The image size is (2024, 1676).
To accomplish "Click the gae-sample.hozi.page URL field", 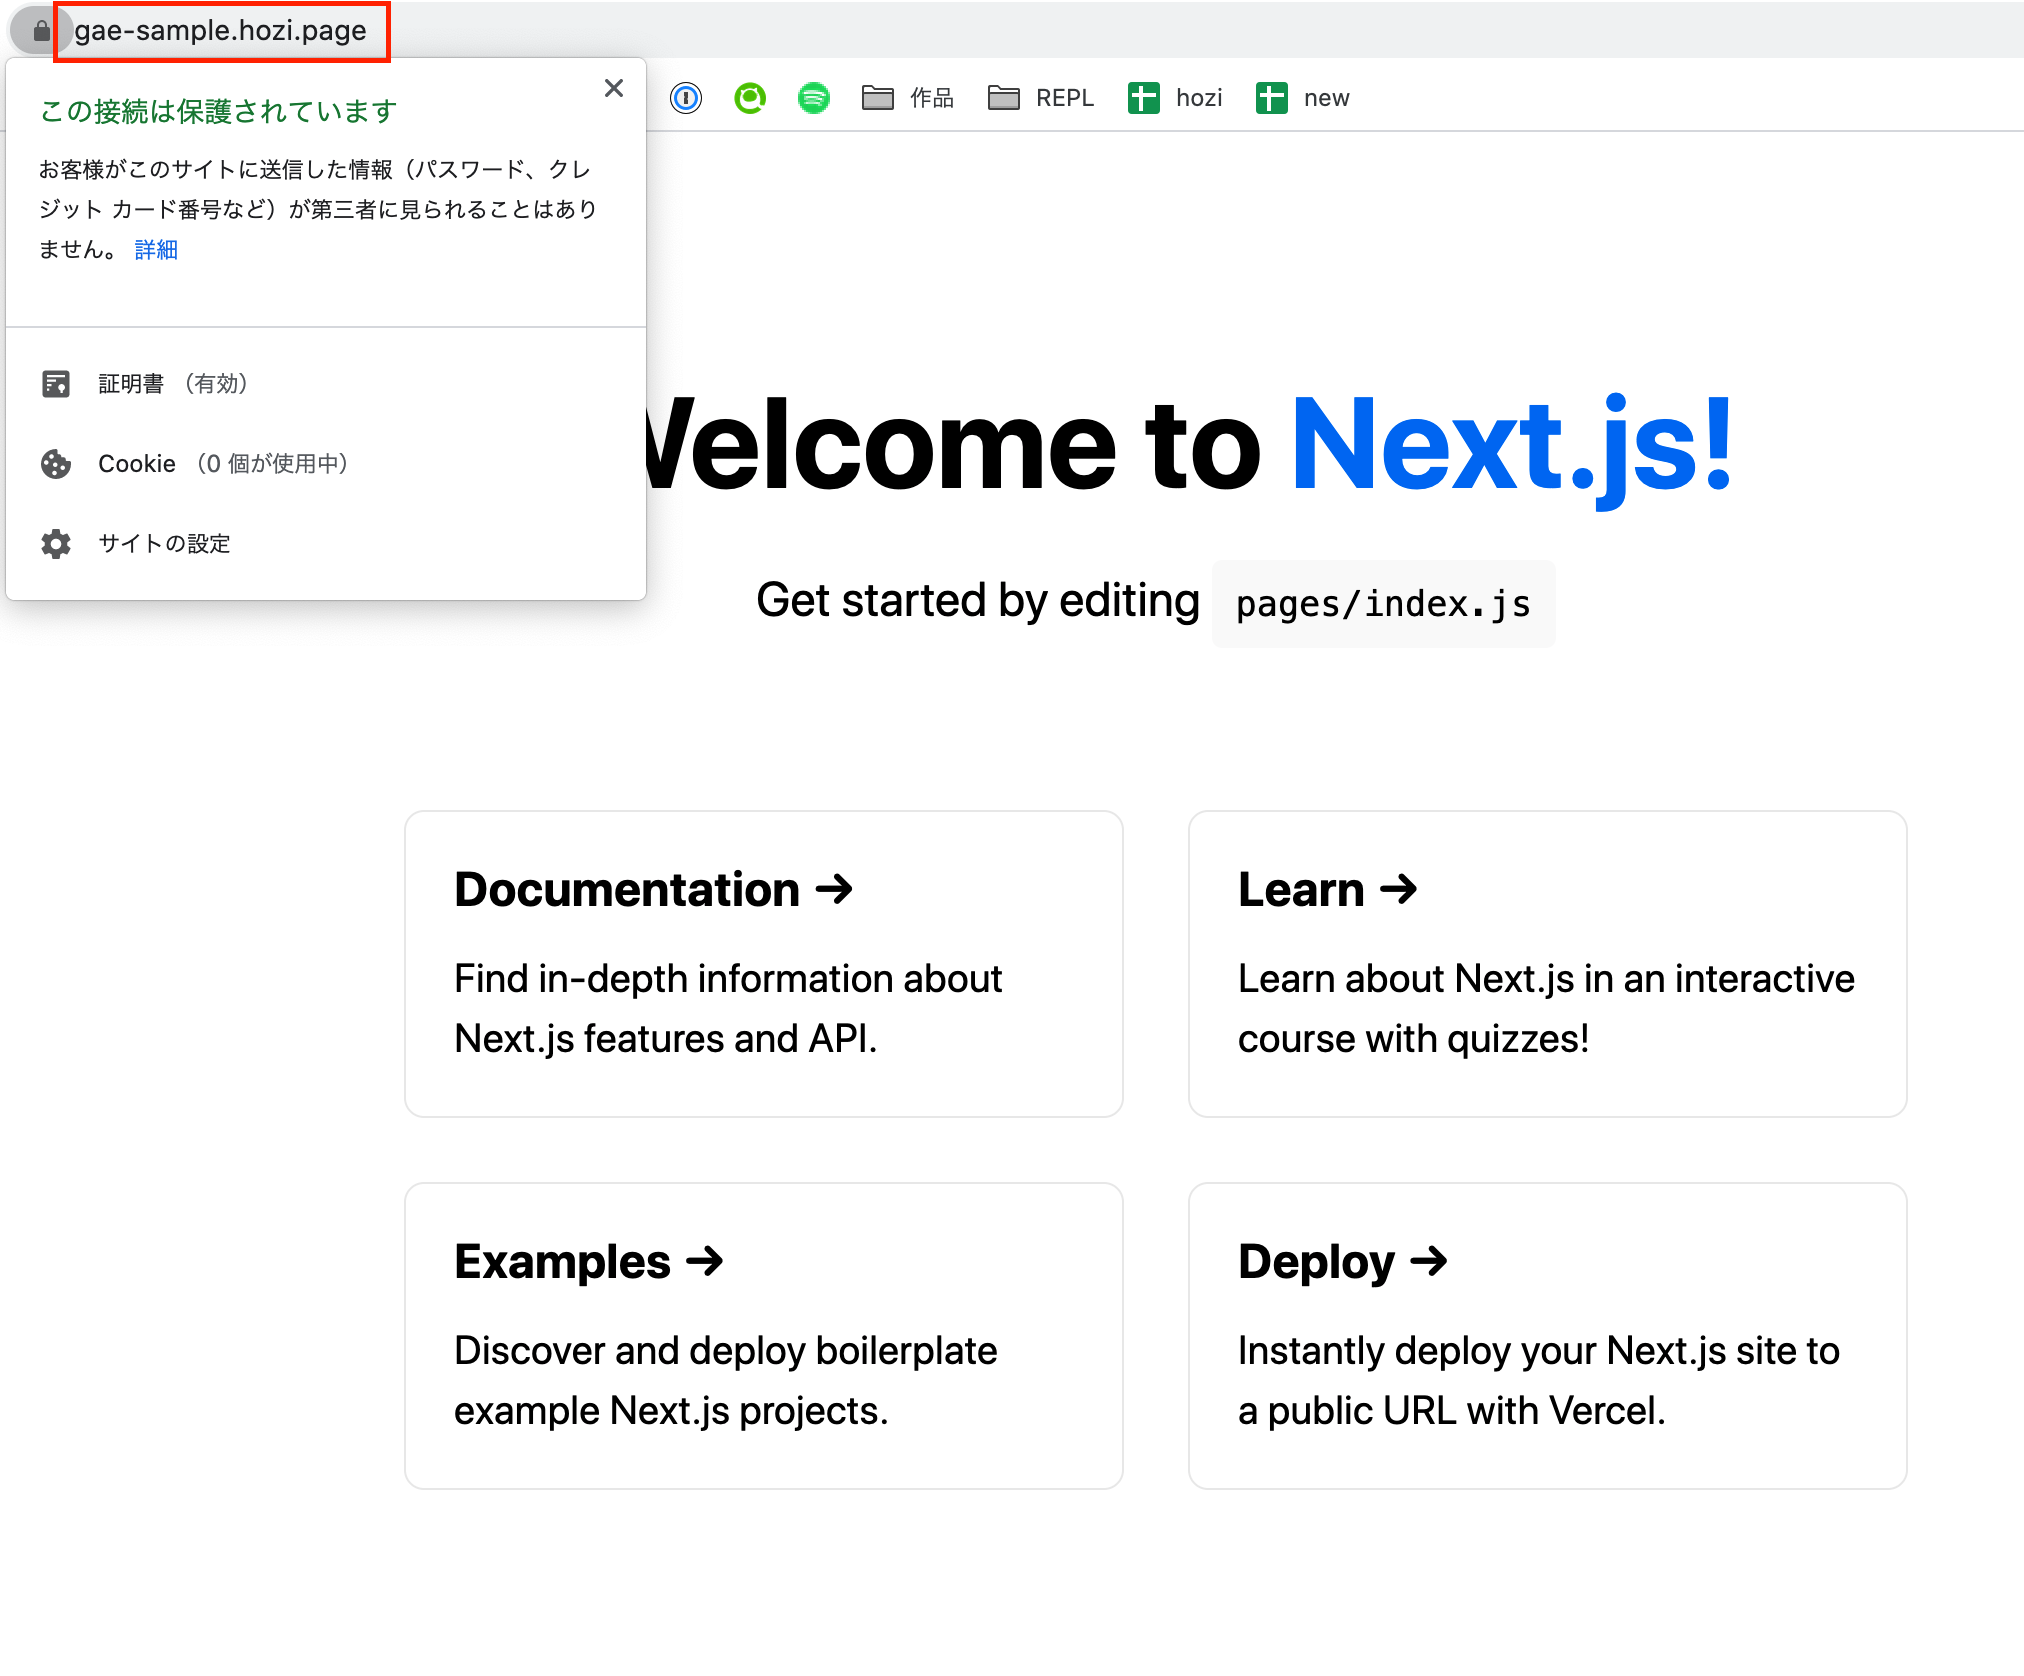I will (221, 31).
